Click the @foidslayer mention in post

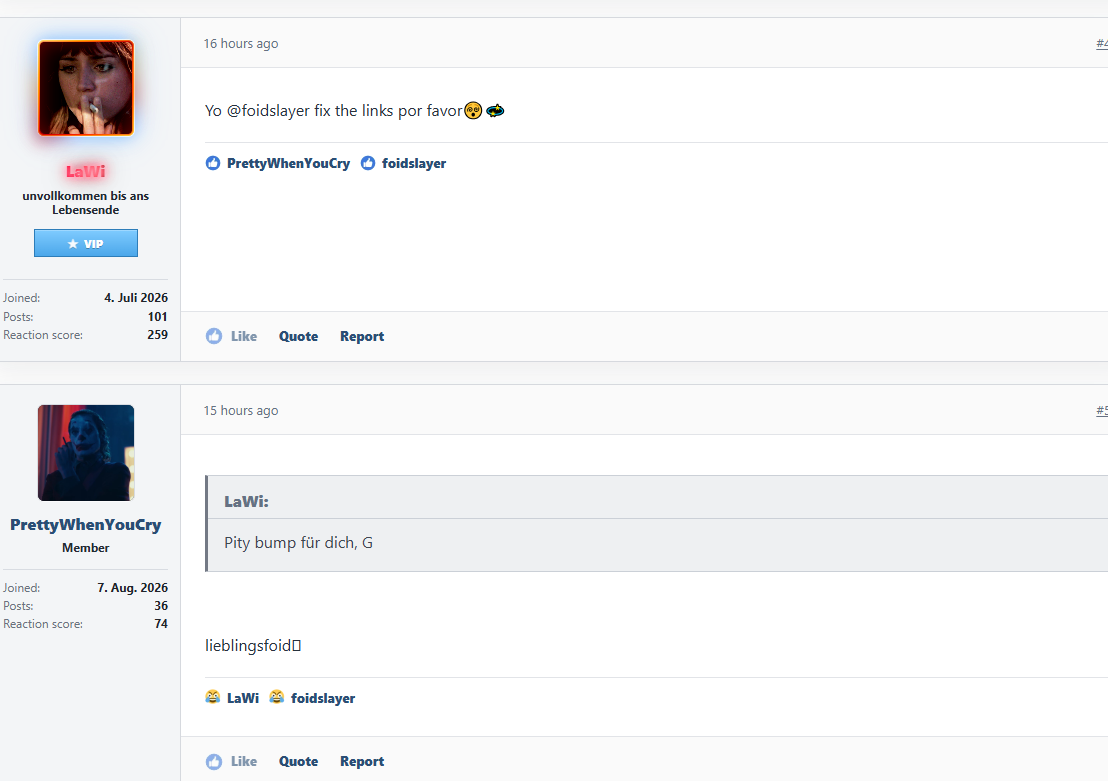[269, 111]
